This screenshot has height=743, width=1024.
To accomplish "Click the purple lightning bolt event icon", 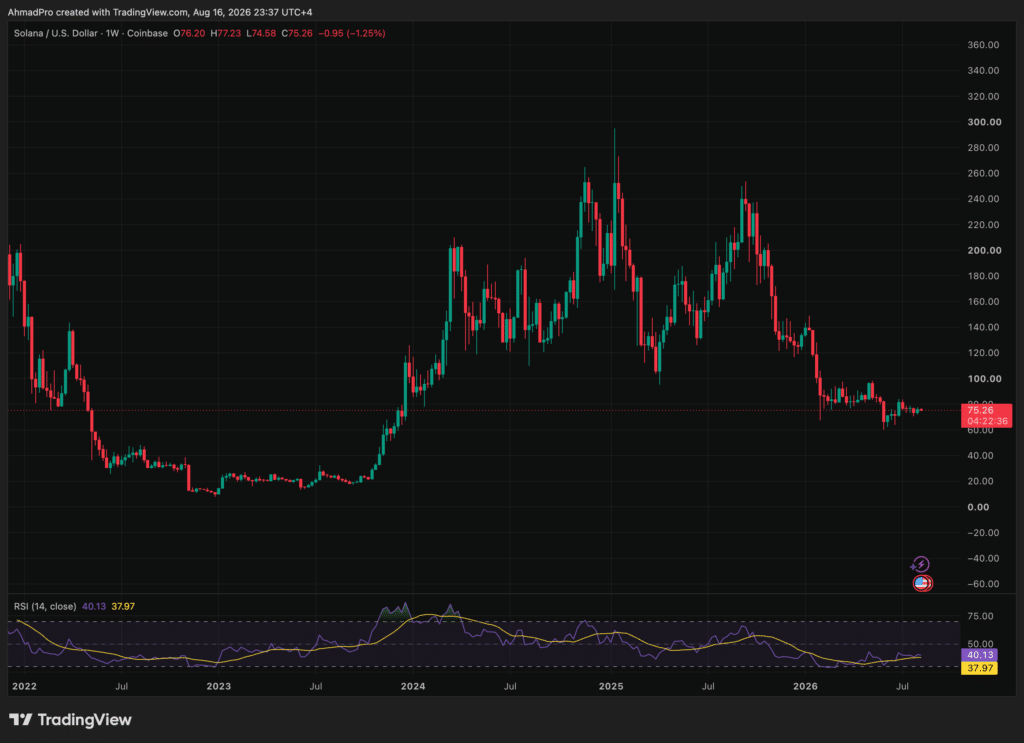I will point(920,564).
